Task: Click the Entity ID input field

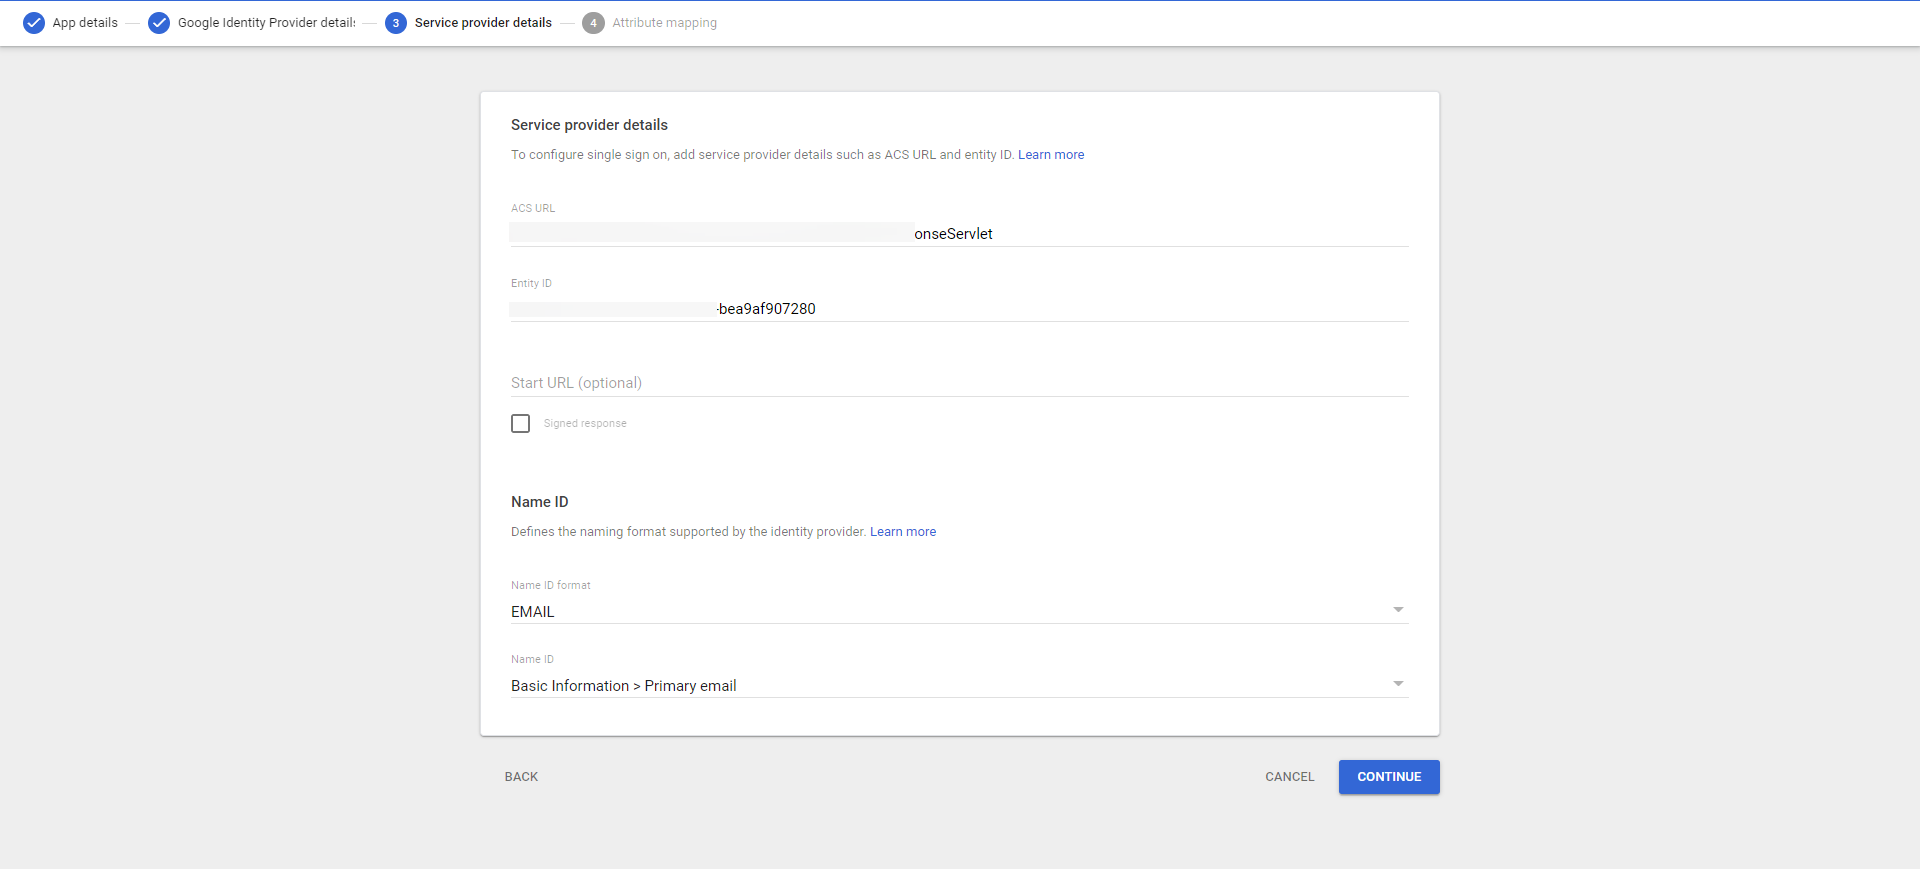Action: click(959, 309)
